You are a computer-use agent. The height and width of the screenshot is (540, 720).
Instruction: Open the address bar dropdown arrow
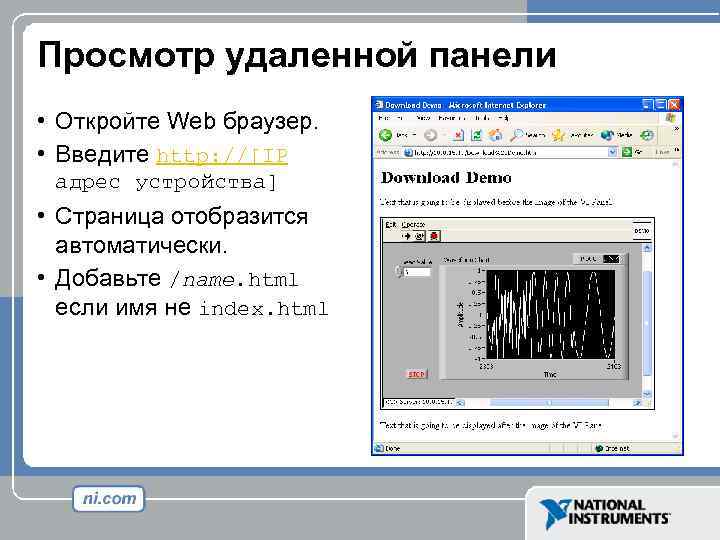[612, 152]
